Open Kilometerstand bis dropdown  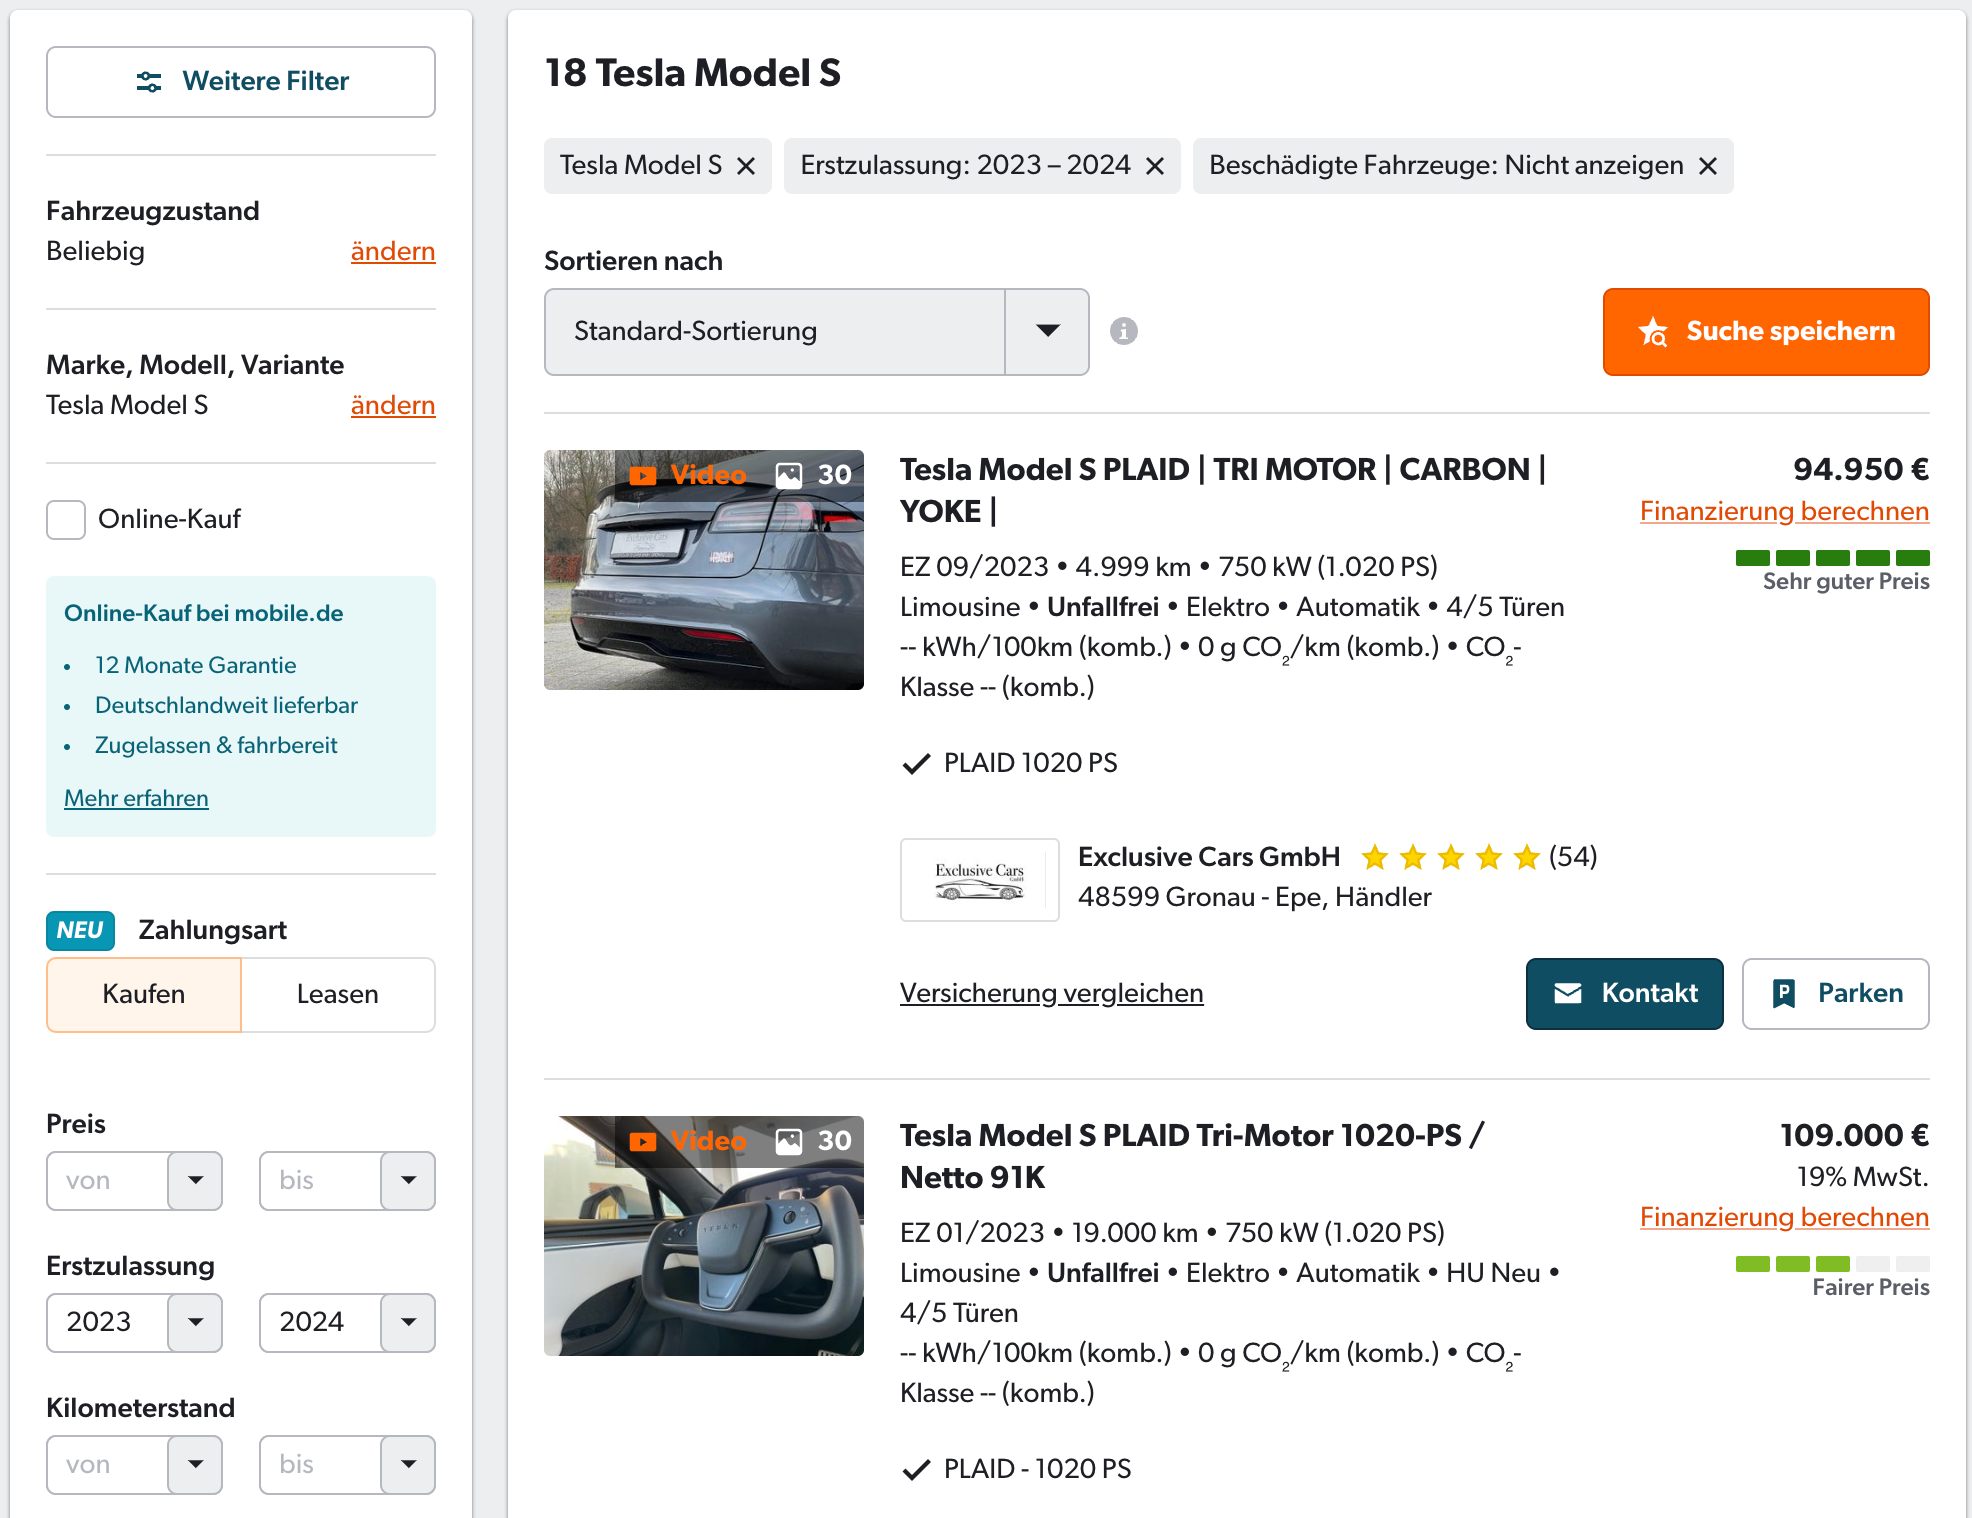pos(408,1465)
